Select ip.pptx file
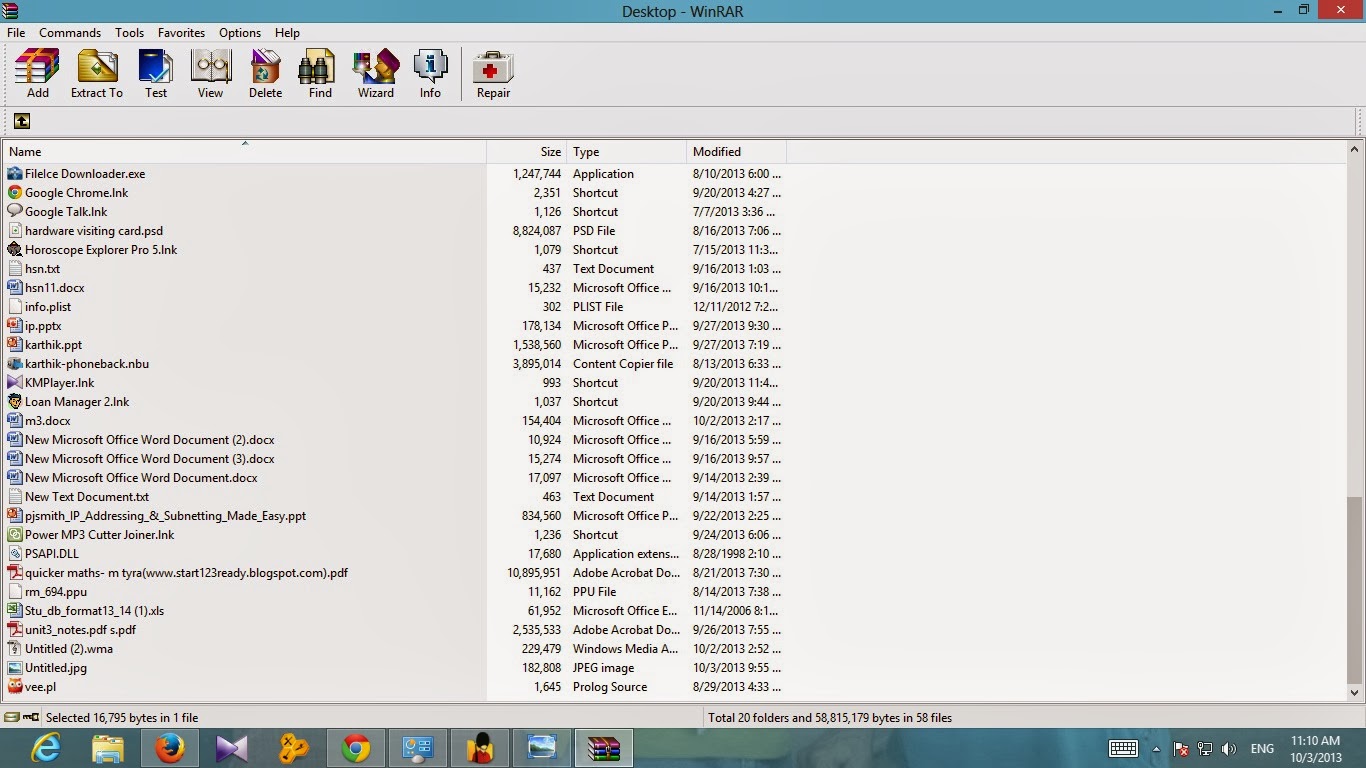Viewport: 1366px width, 768px height. [43, 326]
